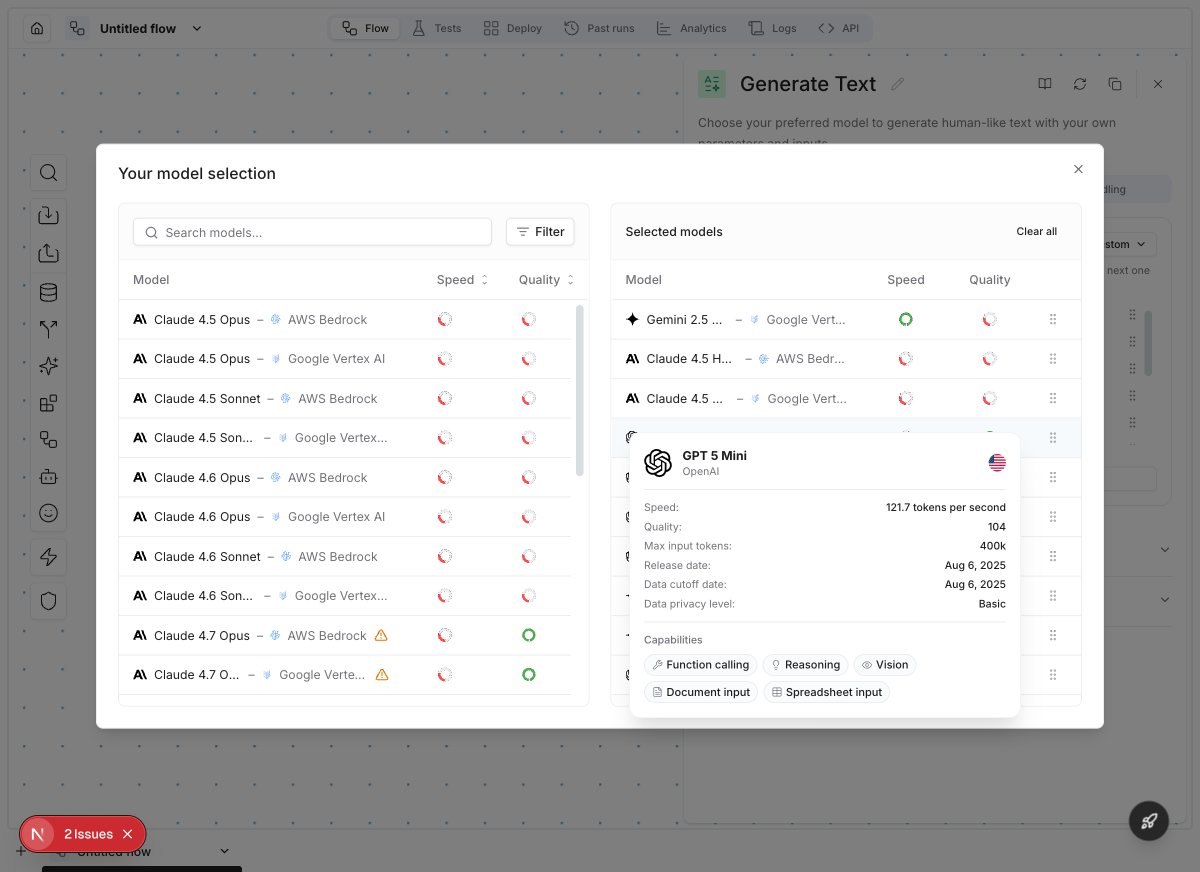
Task: Click the duplicate copy icon in Generate Text panel
Action: [x=1115, y=84]
